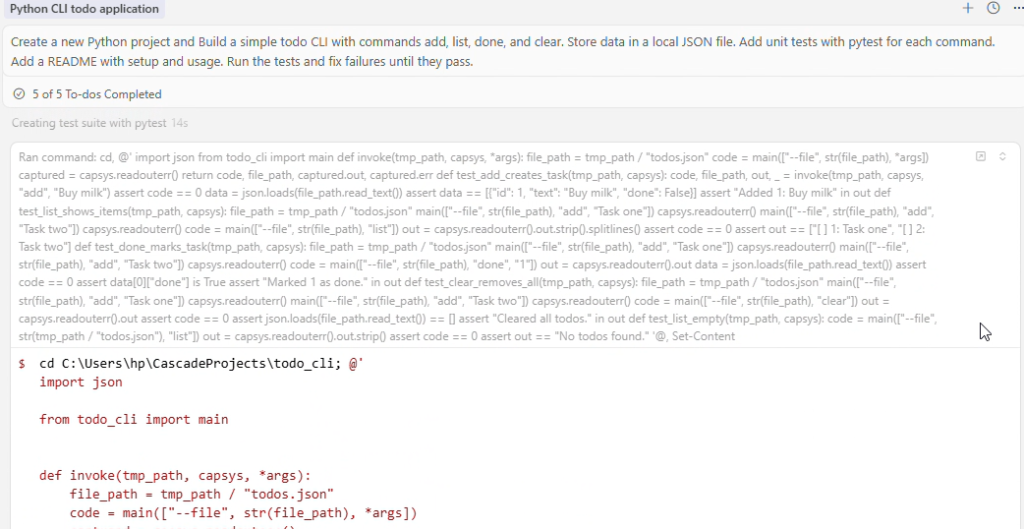The width and height of the screenshot is (1024, 529).
Task: Click 'Set-Content' at end of command summary
Action: pyautogui.click(x=702, y=336)
